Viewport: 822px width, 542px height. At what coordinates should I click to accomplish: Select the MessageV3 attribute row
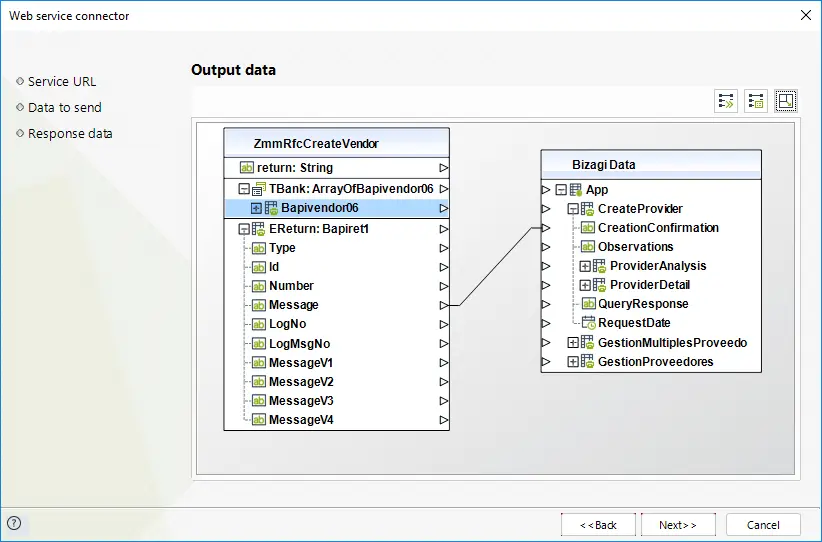coord(337,401)
